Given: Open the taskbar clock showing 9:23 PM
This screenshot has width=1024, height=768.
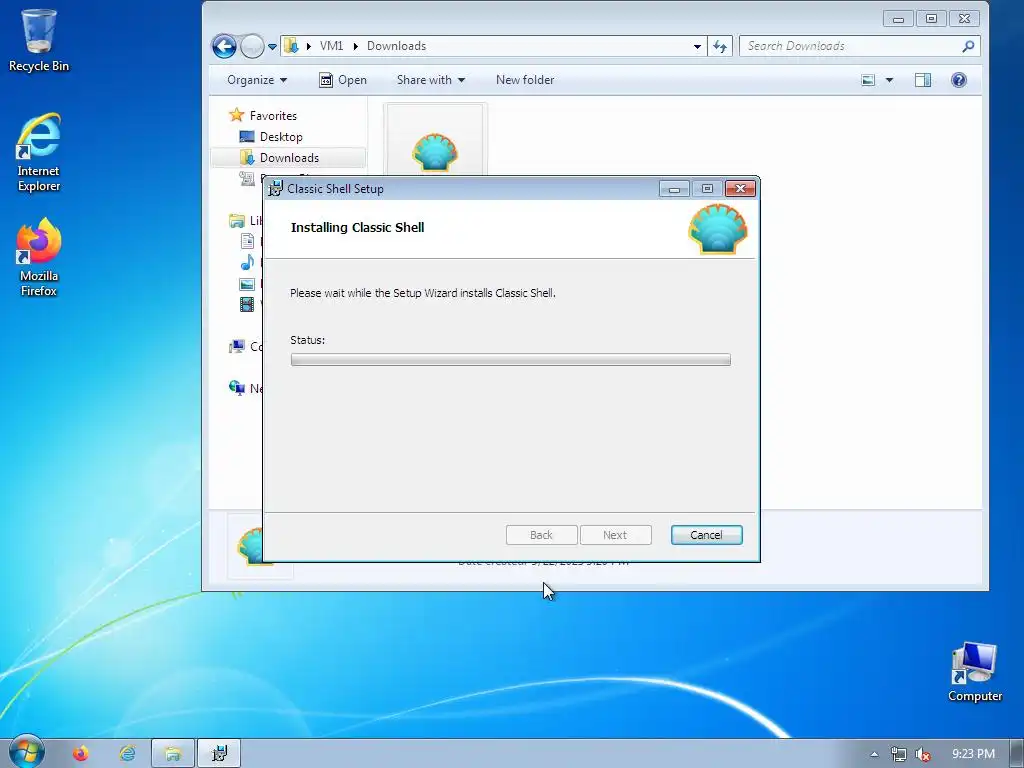Looking at the screenshot, I should tap(973, 754).
